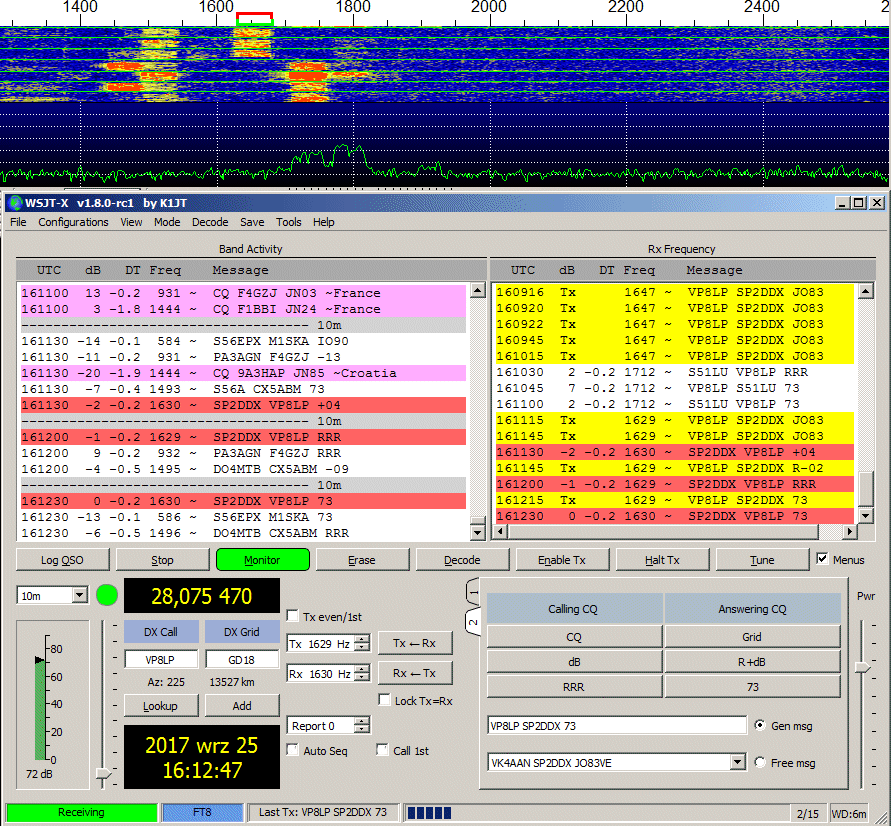Click the Erase button
The image size is (891, 826).
[x=363, y=560]
